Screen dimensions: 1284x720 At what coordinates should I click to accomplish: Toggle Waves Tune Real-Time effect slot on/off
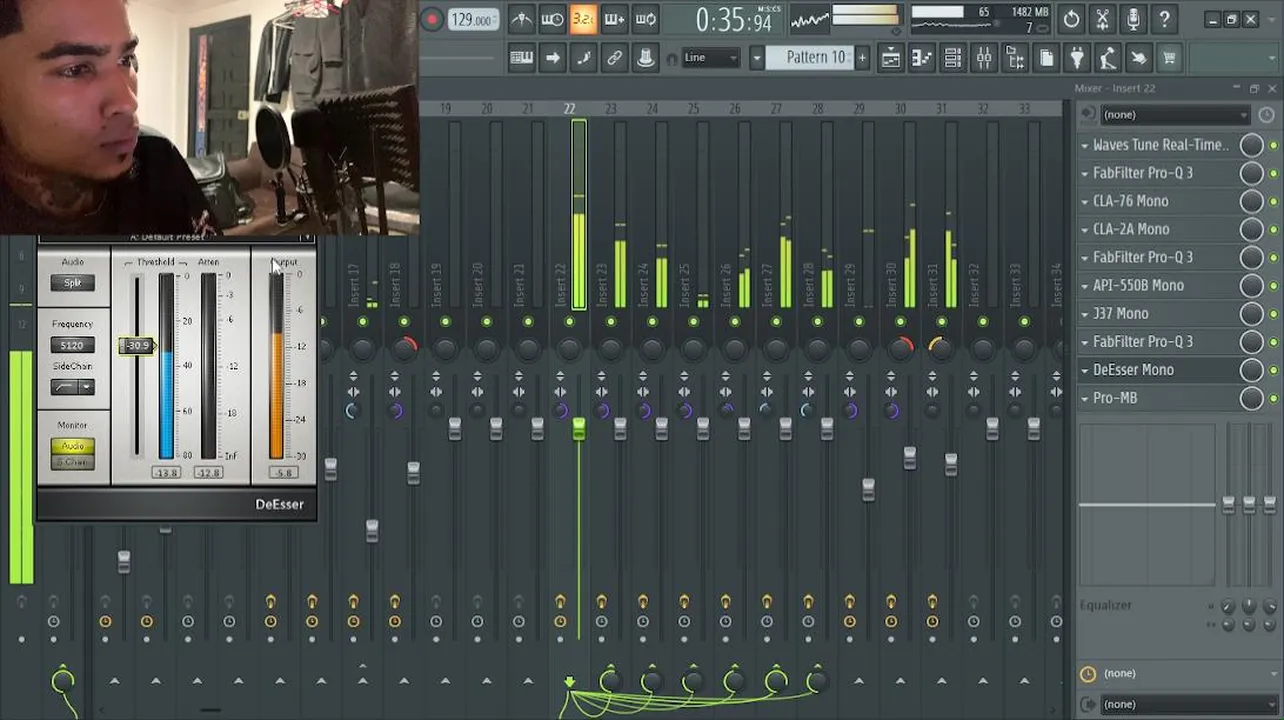[x=1273, y=145]
